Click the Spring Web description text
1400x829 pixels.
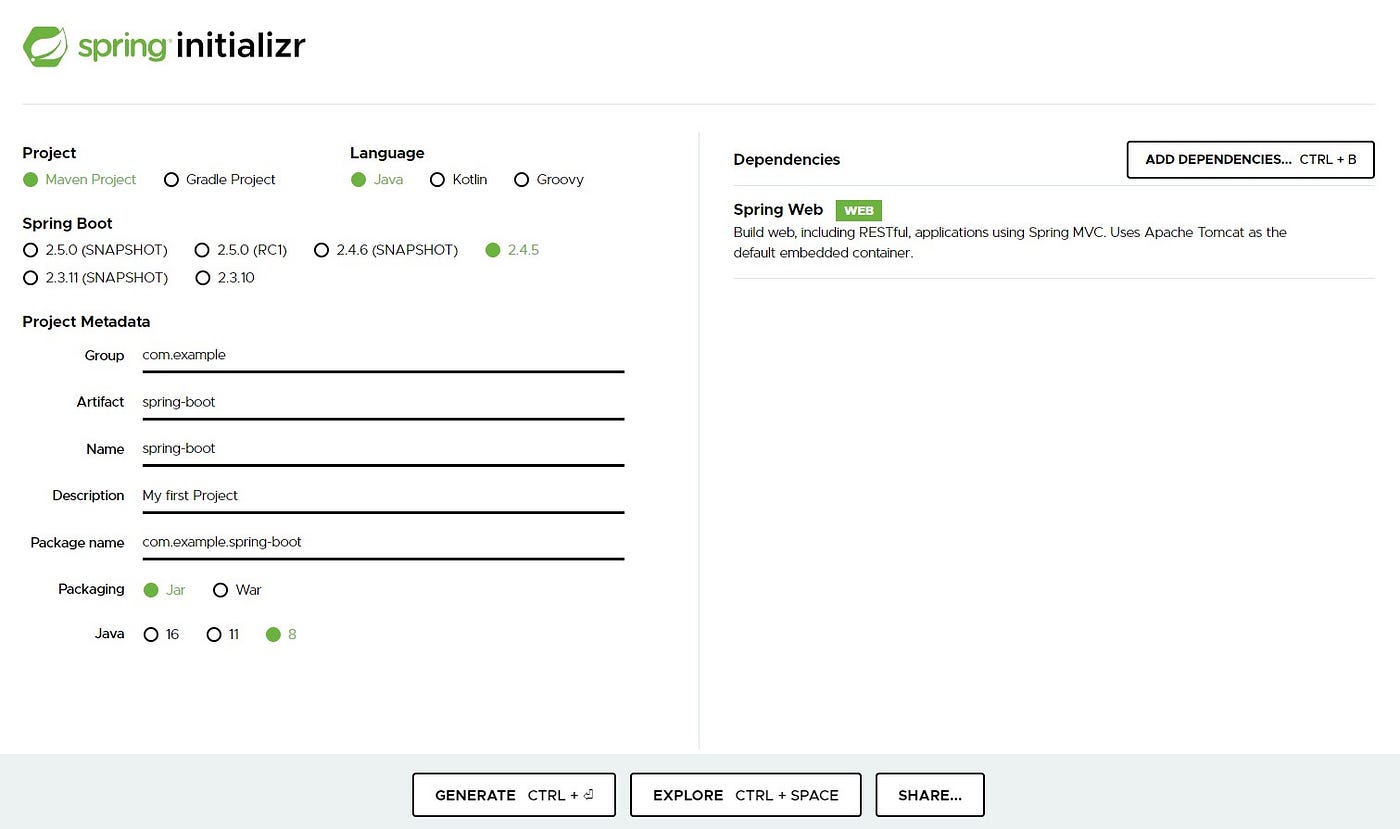(x=1010, y=242)
